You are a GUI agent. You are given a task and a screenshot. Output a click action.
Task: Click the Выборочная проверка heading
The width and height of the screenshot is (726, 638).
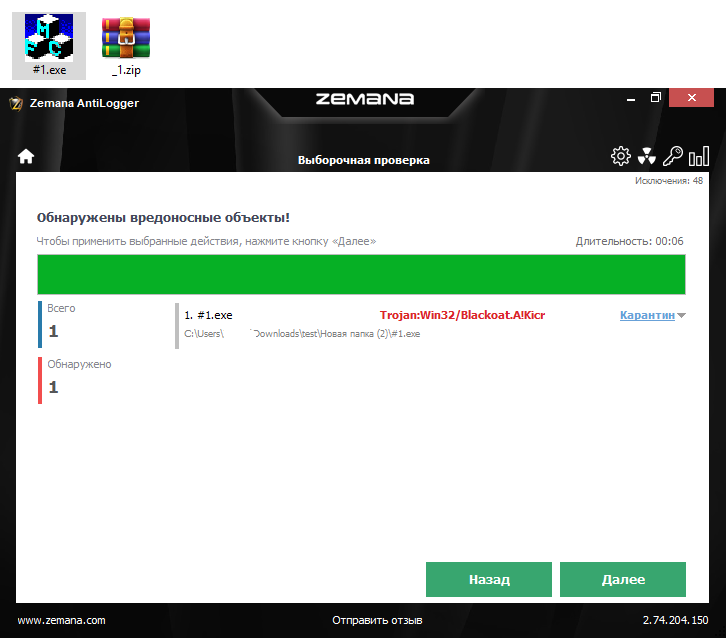click(363, 160)
